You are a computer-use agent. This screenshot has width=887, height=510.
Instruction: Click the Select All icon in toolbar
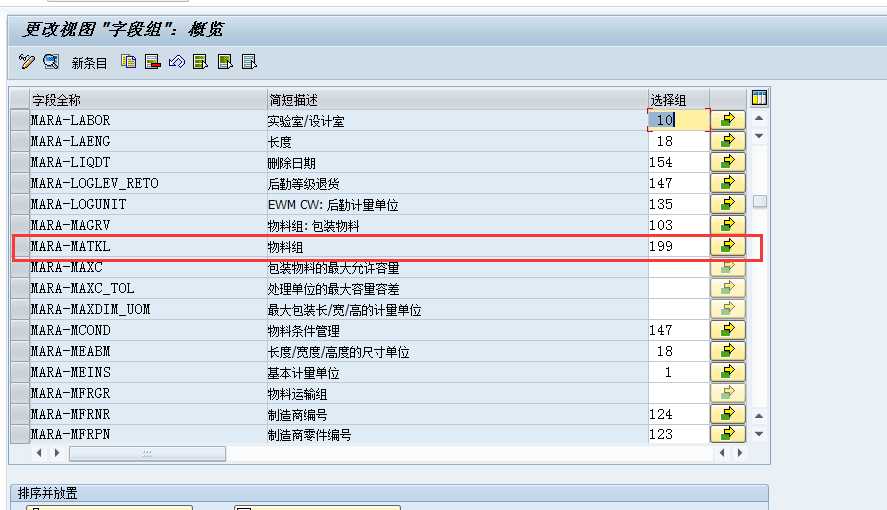[x=200, y=62]
